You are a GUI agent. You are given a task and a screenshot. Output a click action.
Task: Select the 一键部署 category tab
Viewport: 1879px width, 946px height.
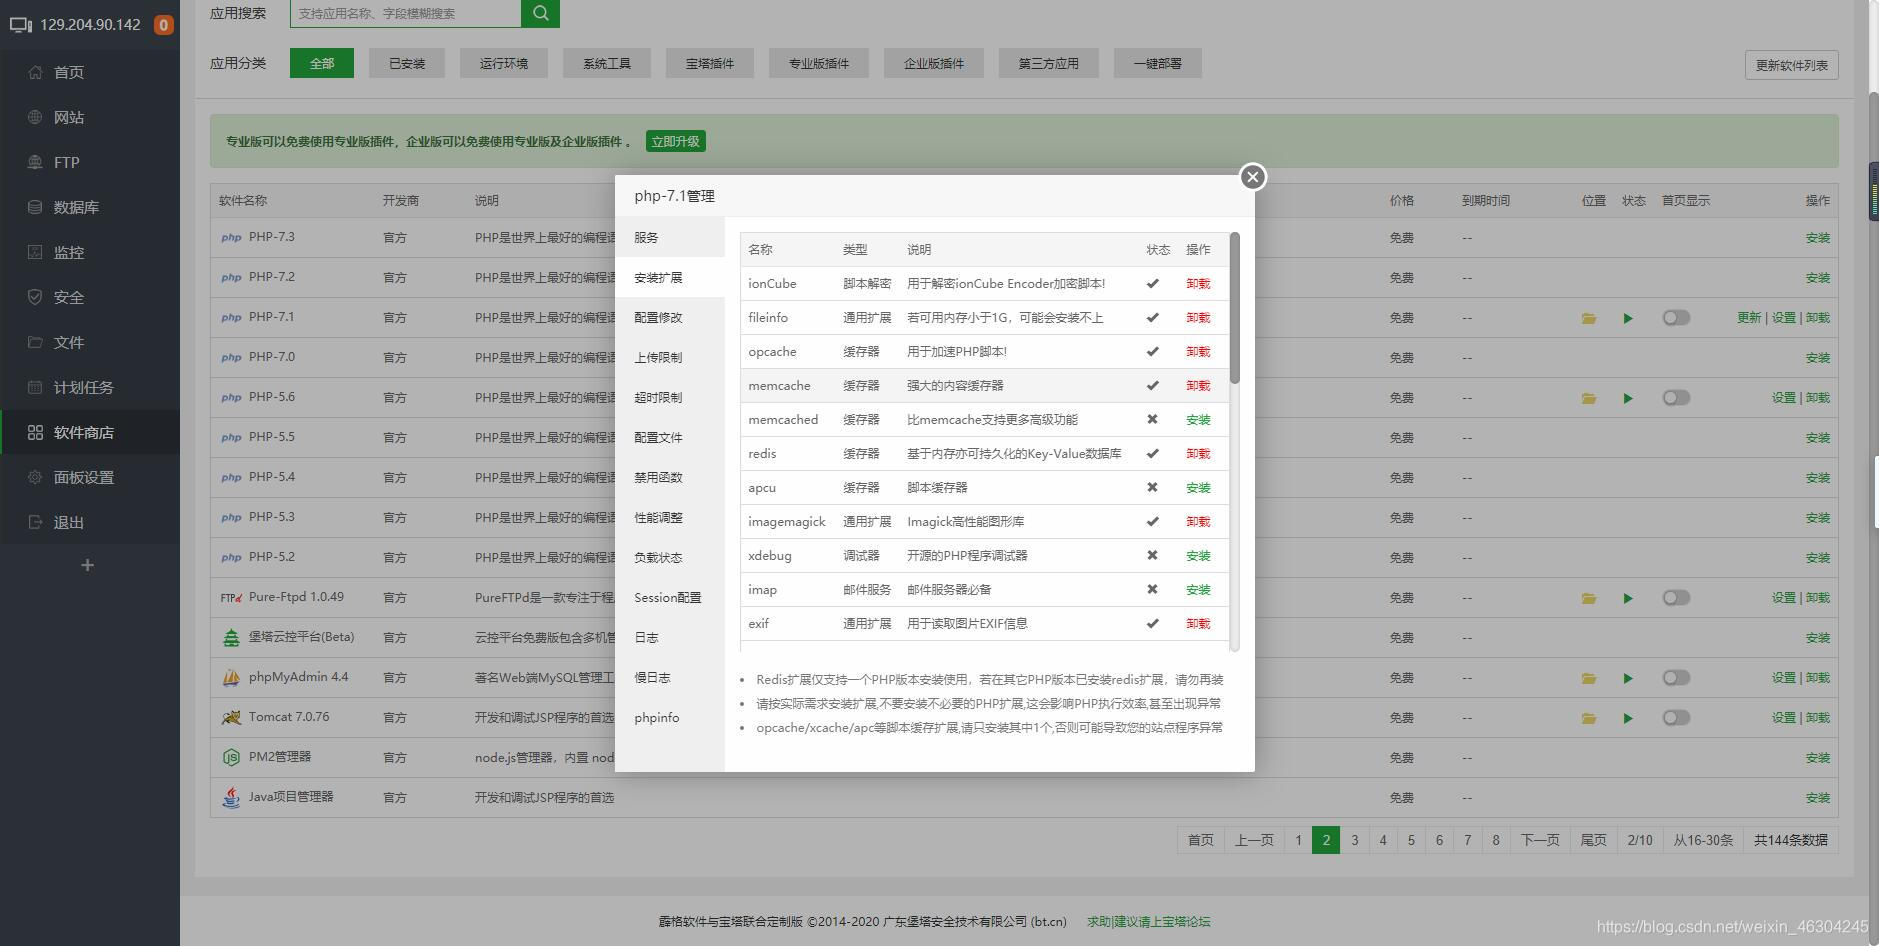(1156, 63)
